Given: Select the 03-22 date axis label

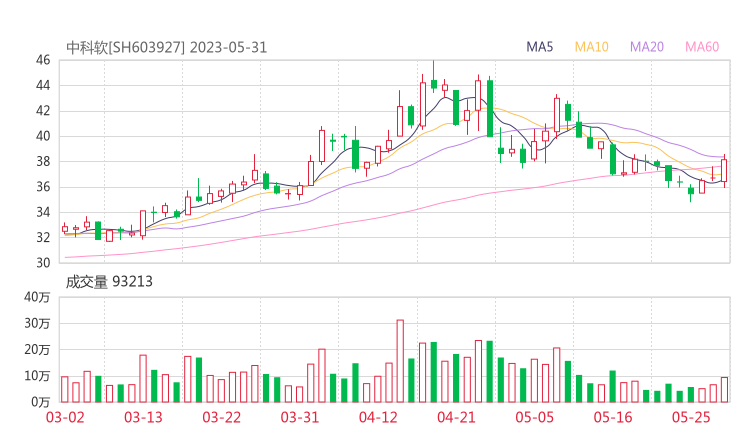Looking at the screenshot, I should click(x=222, y=417).
